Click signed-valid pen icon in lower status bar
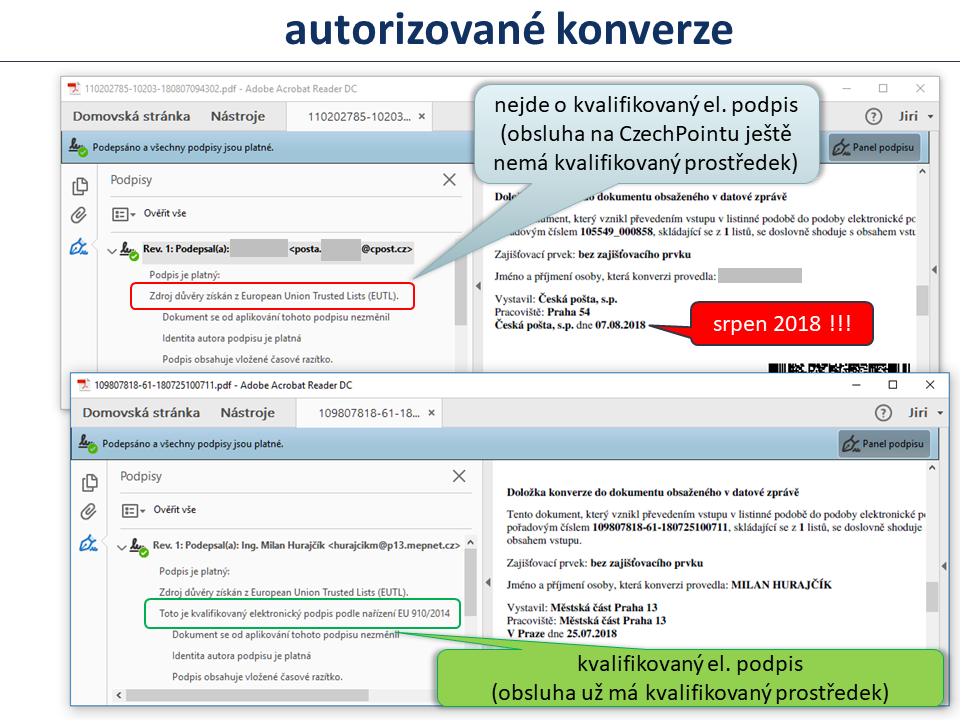Screen dimensions: 960x720 [x=88, y=443]
